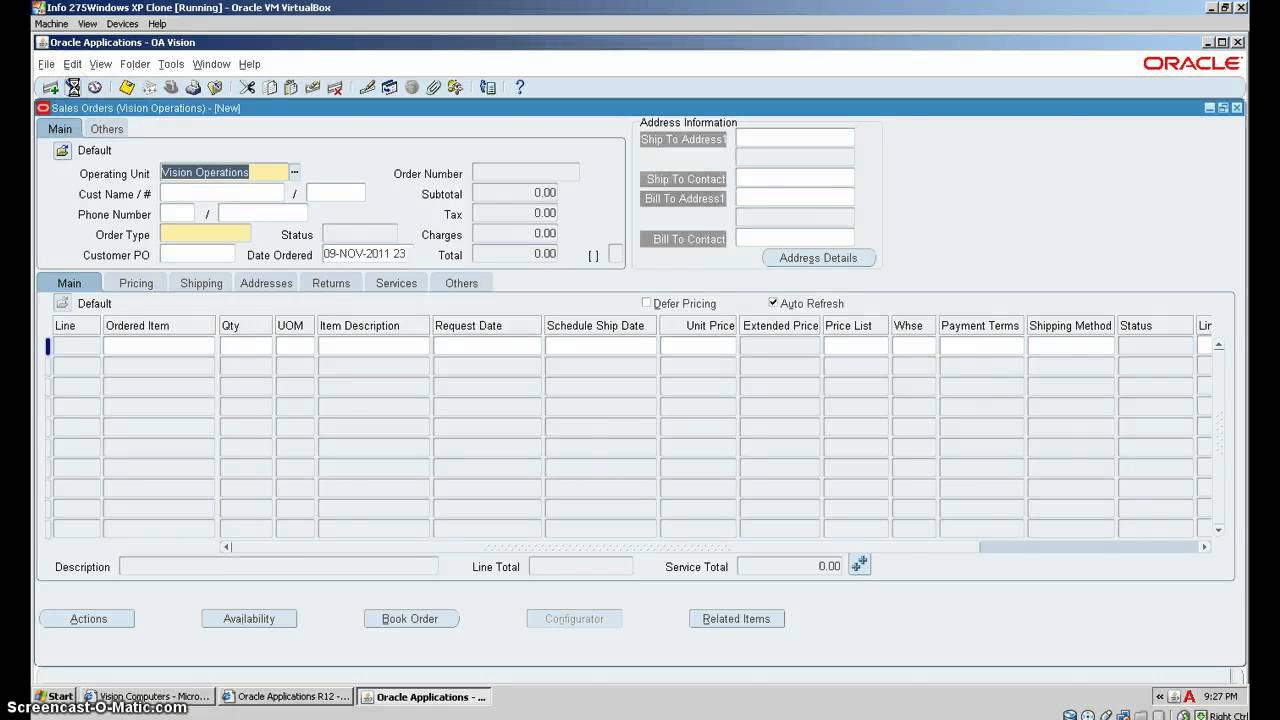Click the Book Order button

(410, 619)
